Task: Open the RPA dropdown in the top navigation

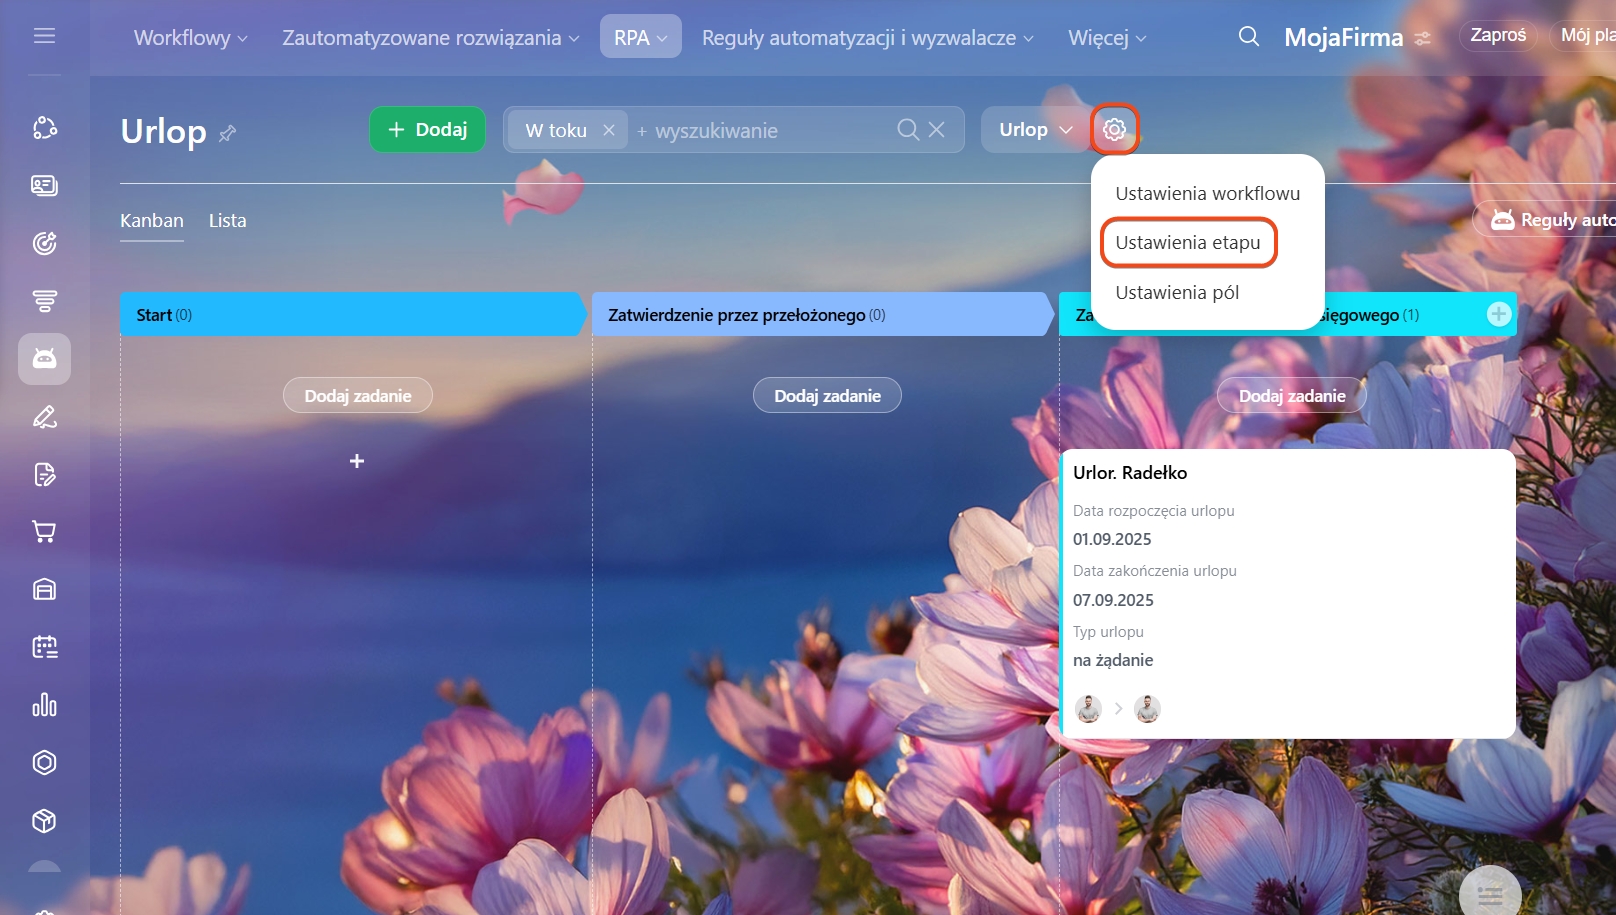Action: click(x=640, y=38)
